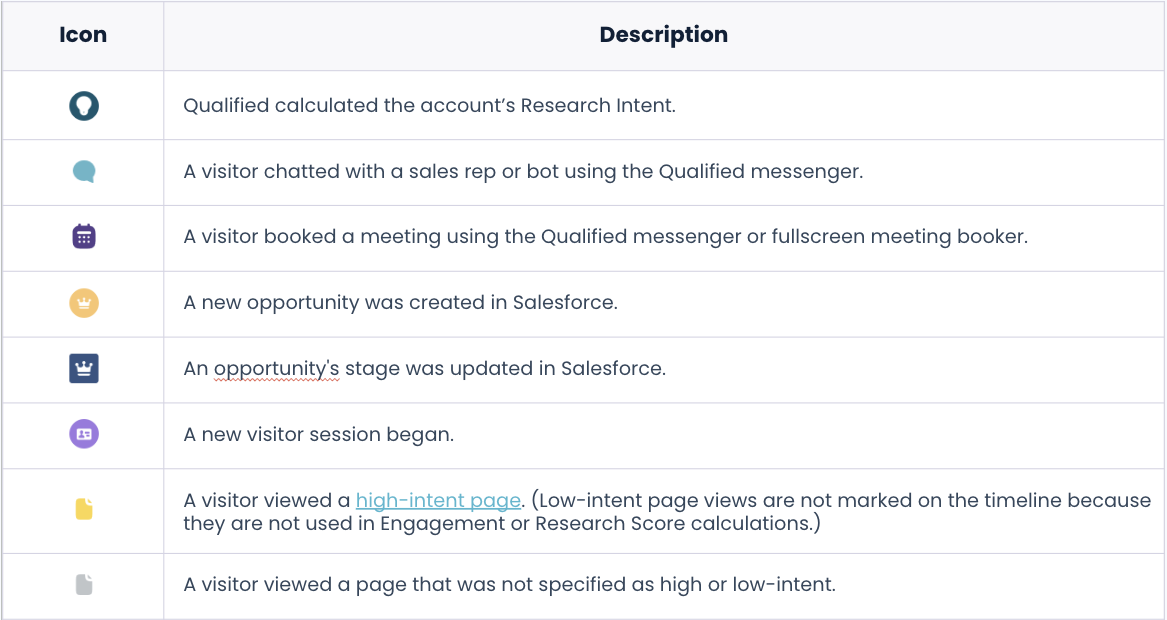This screenshot has width=1167, height=620.
Task: Click the Qualified messenger chat description
Action: (x=523, y=172)
